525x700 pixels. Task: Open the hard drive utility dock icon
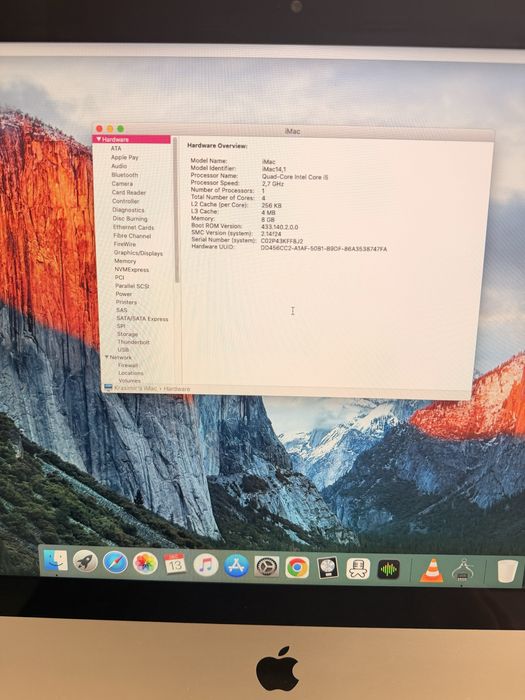(327, 568)
